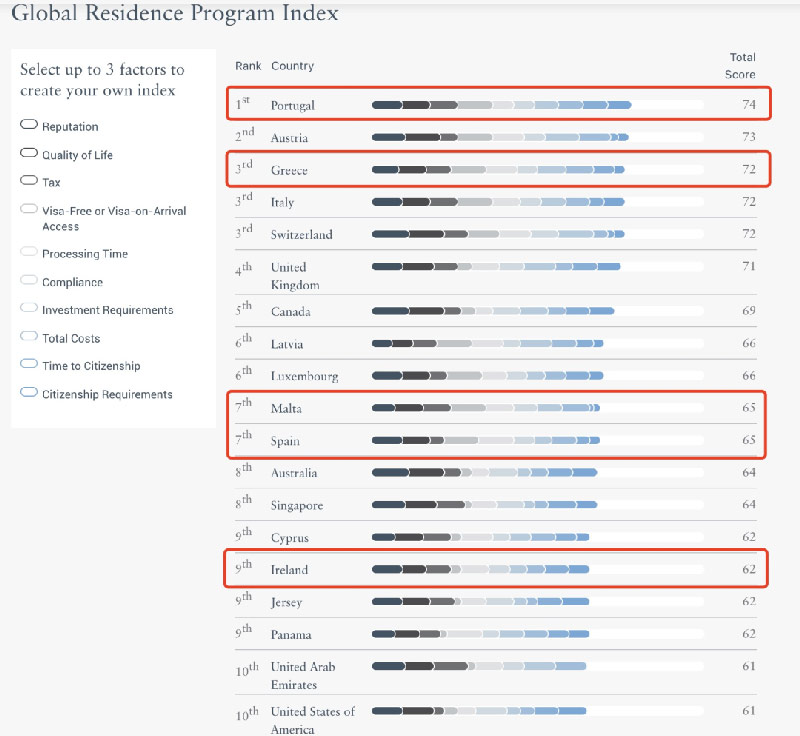Click the Singapore score bar

[484, 505]
